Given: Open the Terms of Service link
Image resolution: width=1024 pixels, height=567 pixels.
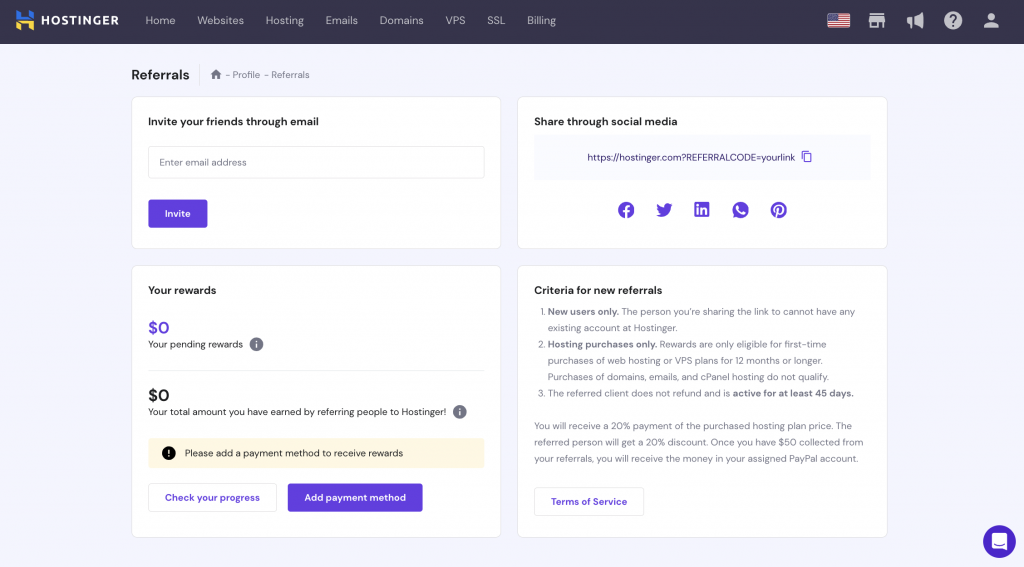Looking at the screenshot, I should (589, 502).
